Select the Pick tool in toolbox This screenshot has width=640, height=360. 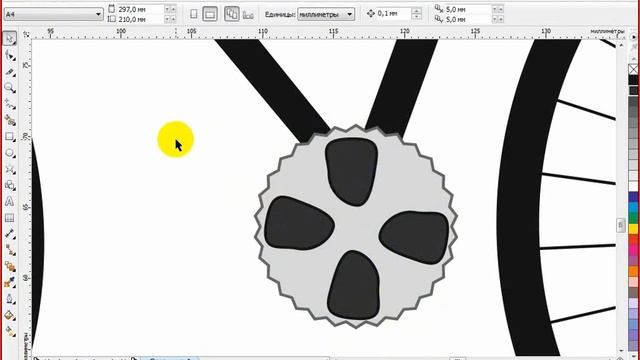click(10, 39)
